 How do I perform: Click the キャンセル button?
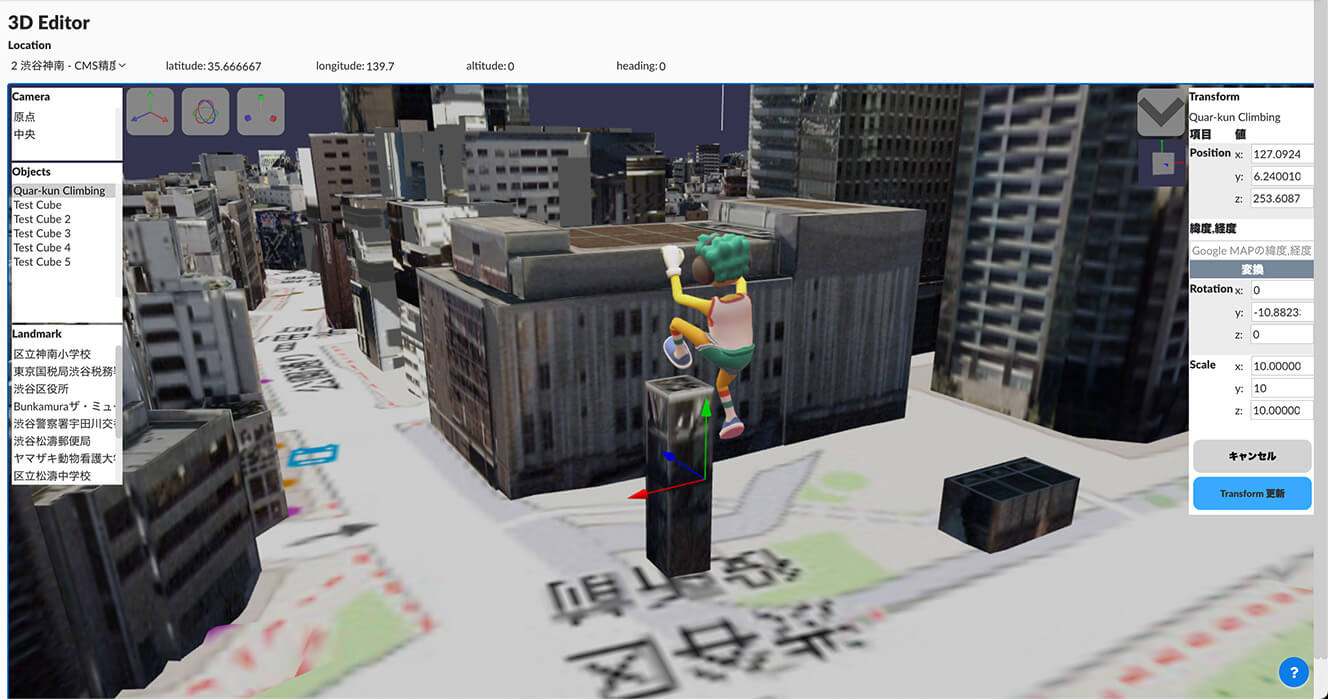click(1252, 456)
